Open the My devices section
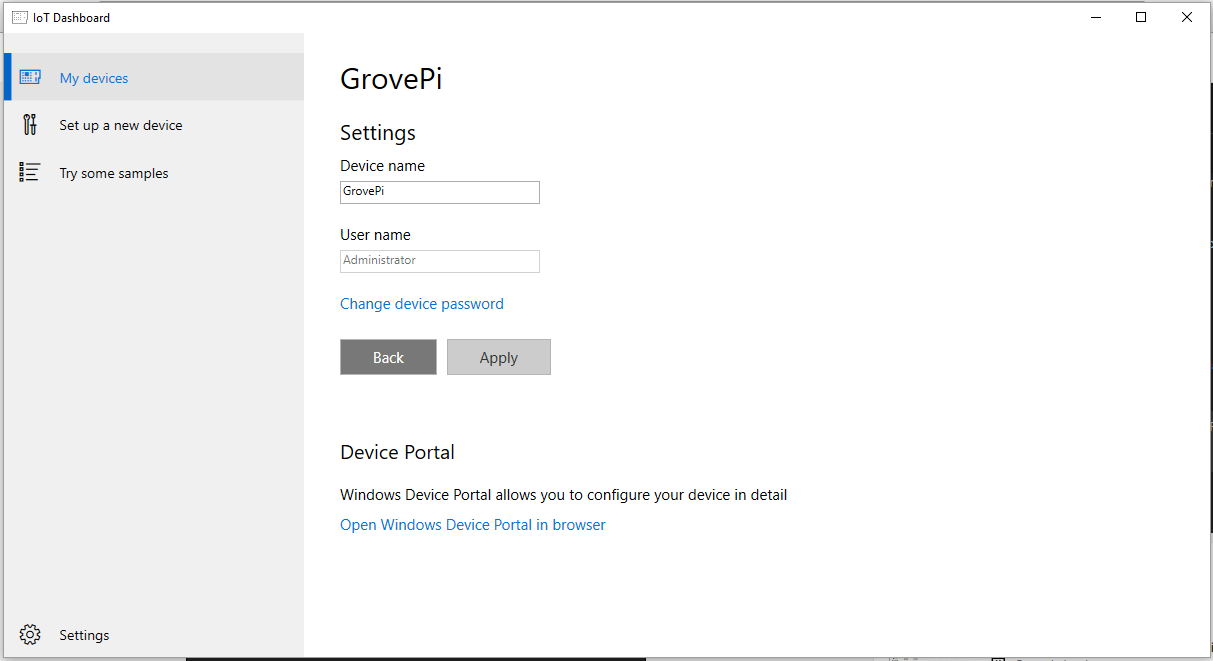This screenshot has height=661, width=1213. coord(94,78)
